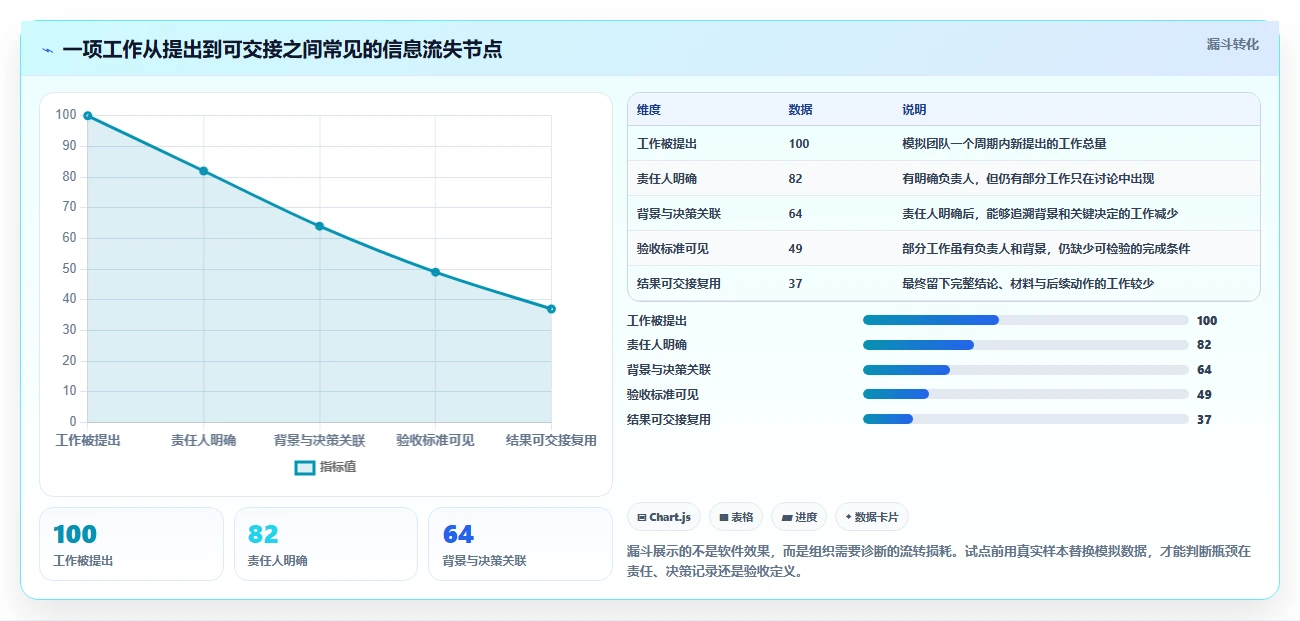
Task: Click the footer note about 漏斗展示
Action: coord(939,562)
